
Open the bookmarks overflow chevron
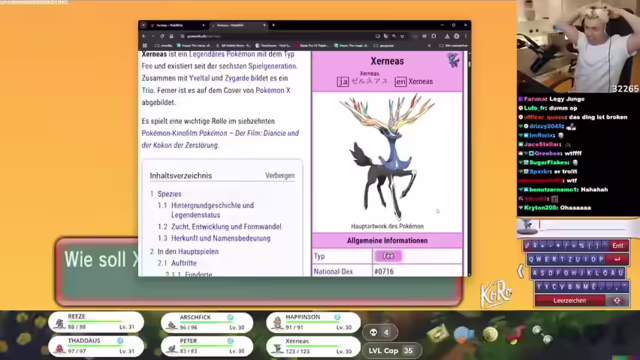point(429,46)
